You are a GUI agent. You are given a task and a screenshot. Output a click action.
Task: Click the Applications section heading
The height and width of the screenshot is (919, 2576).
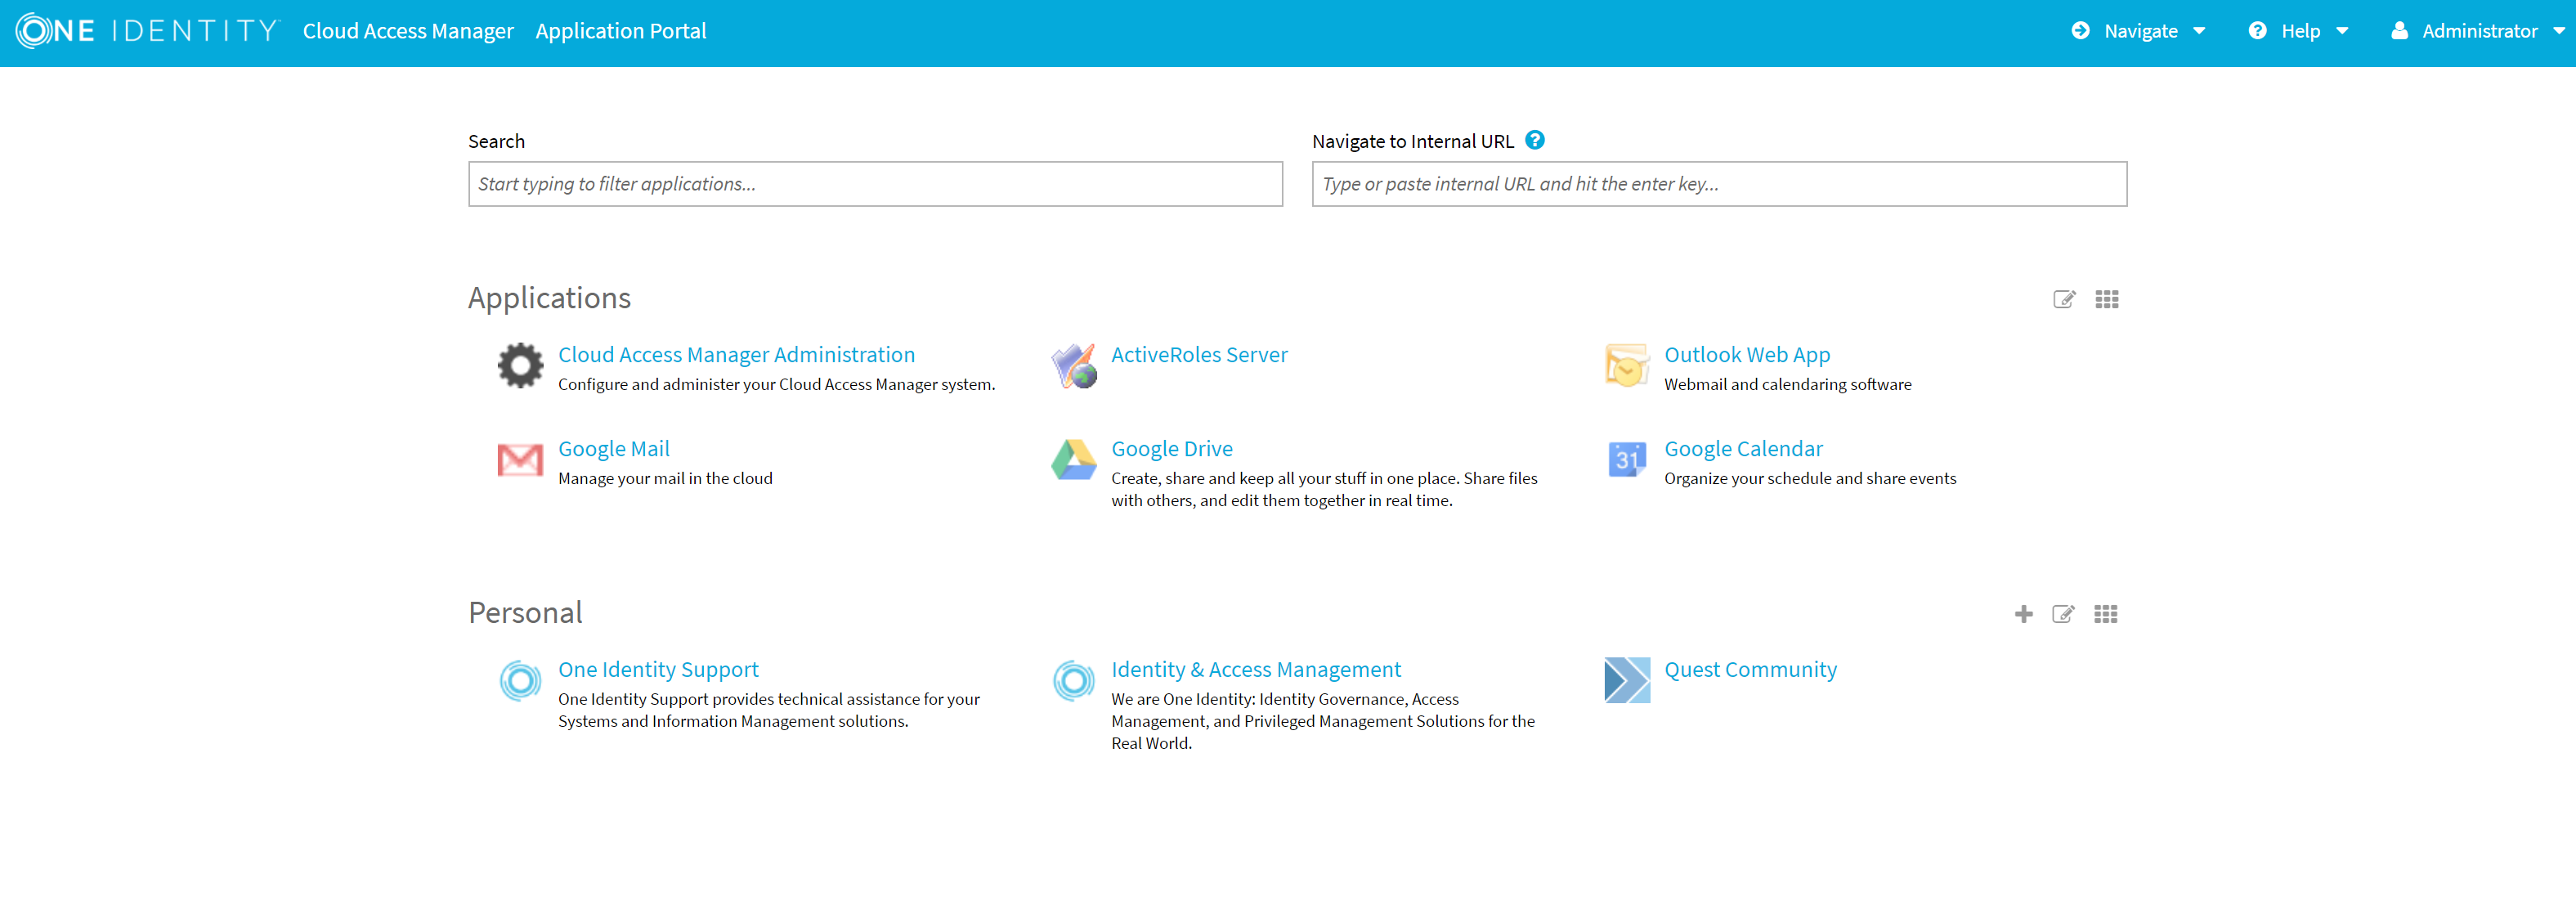click(549, 298)
